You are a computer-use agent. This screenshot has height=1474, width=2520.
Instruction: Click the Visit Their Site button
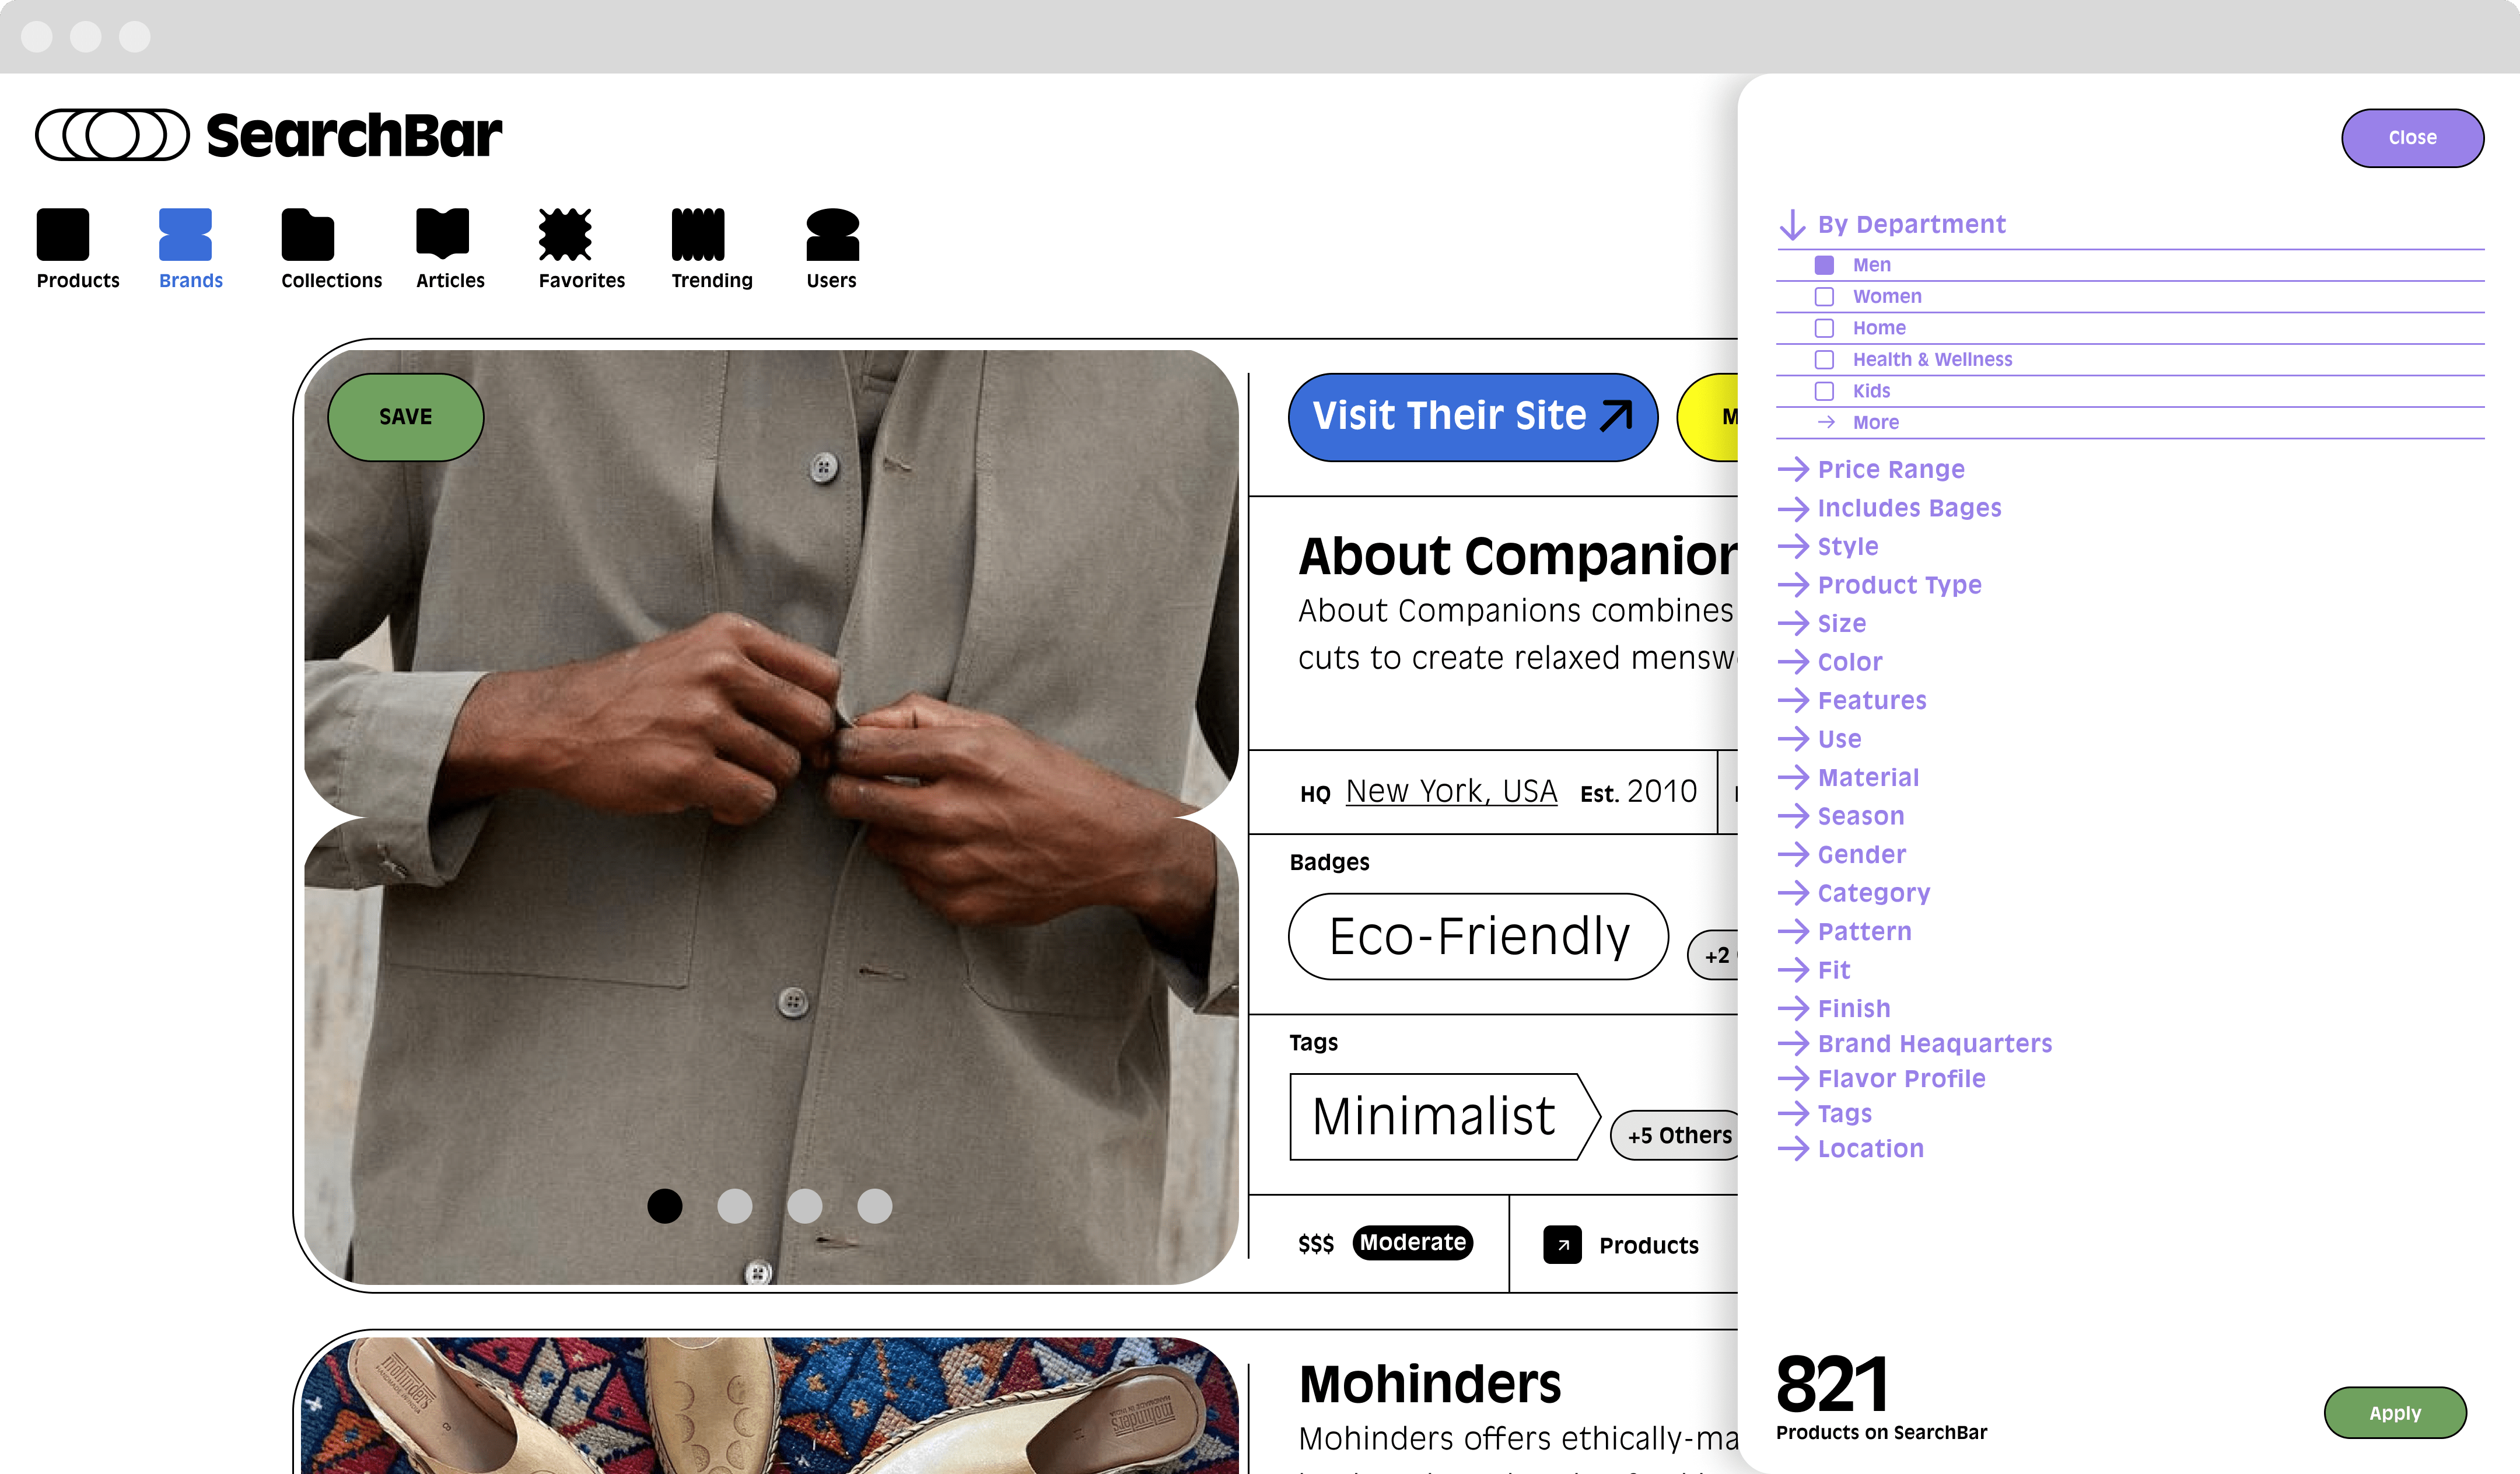coord(1471,417)
